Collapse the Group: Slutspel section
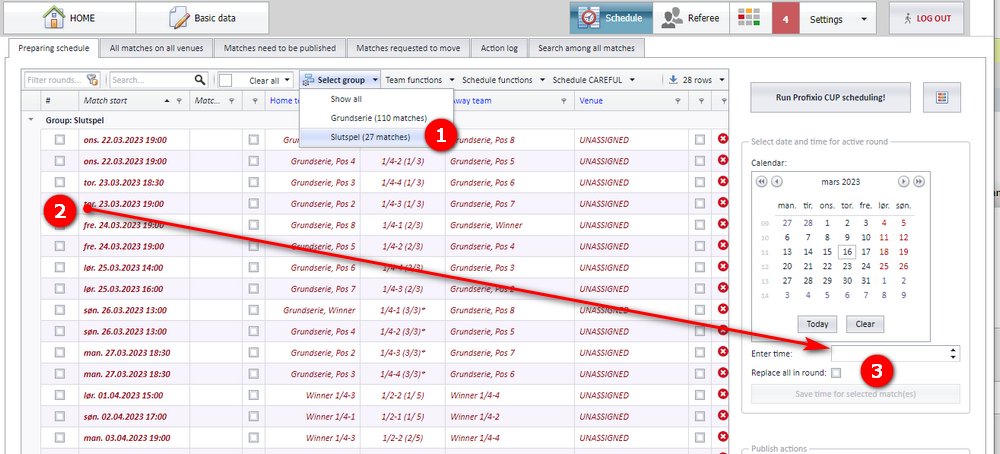Image resolution: width=1000 pixels, height=454 pixels. [x=31, y=119]
